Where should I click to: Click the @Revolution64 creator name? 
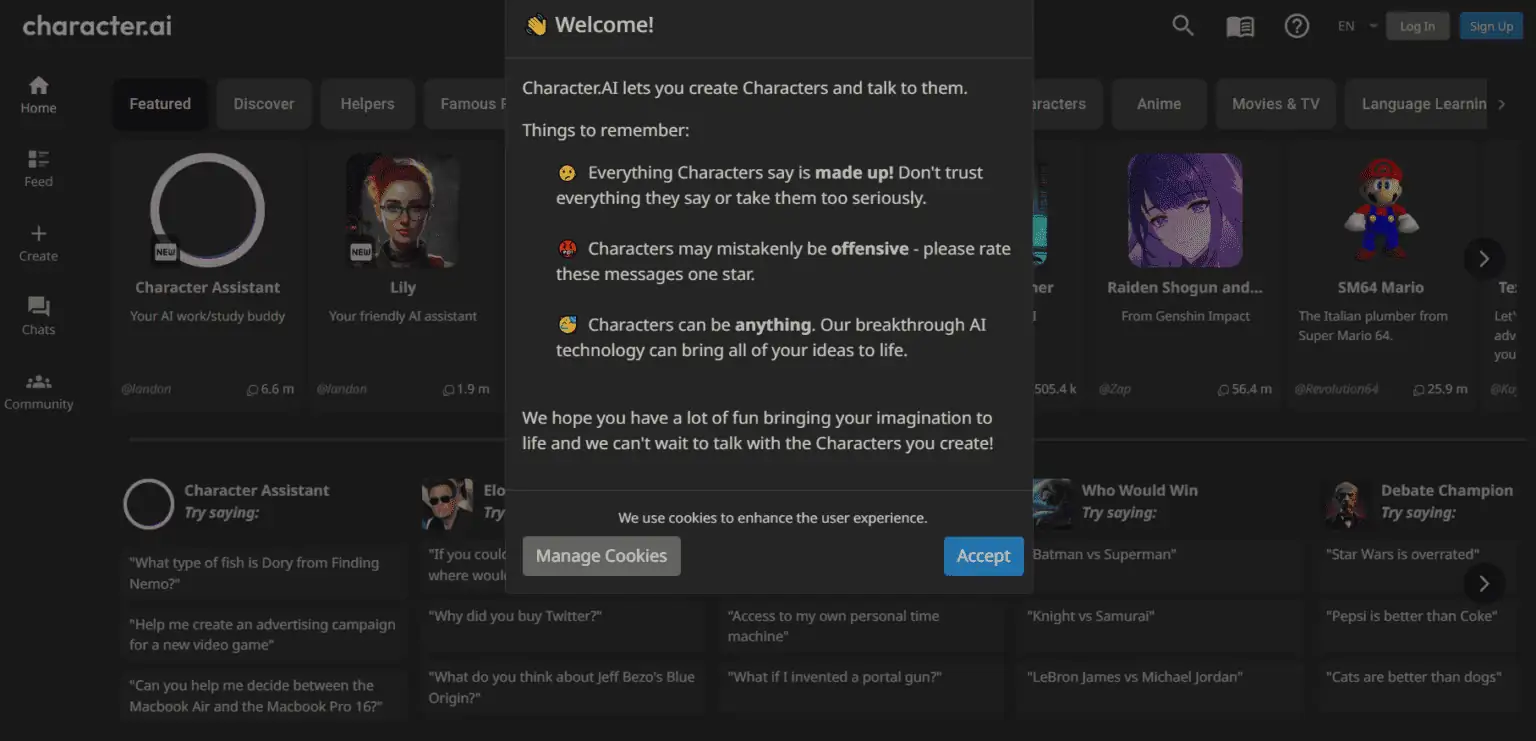[1336, 389]
